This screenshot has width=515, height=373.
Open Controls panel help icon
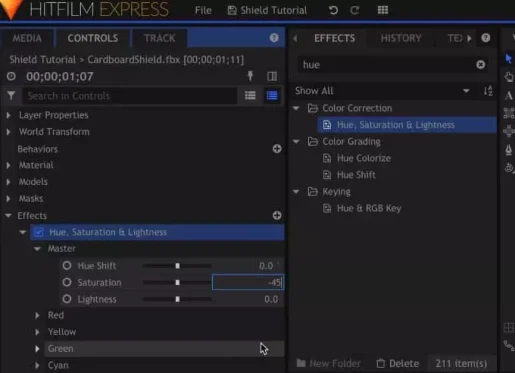tap(274, 38)
